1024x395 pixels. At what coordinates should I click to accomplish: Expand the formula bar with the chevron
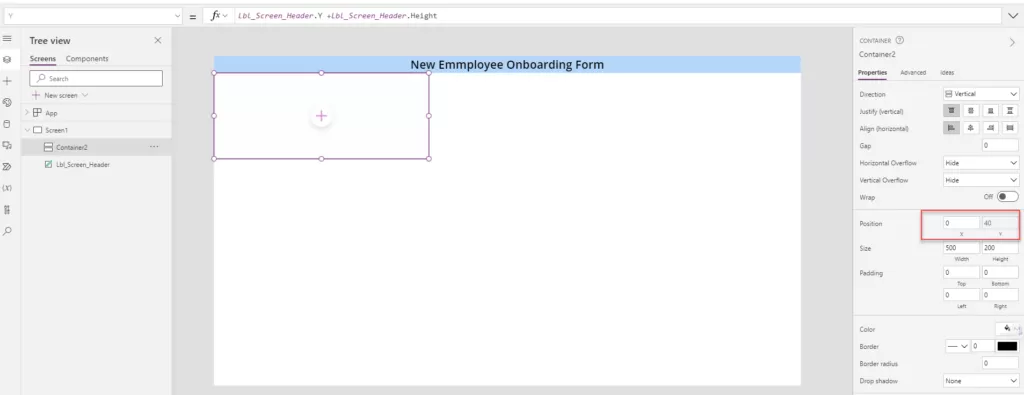pyautogui.click(x=1013, y=16)
